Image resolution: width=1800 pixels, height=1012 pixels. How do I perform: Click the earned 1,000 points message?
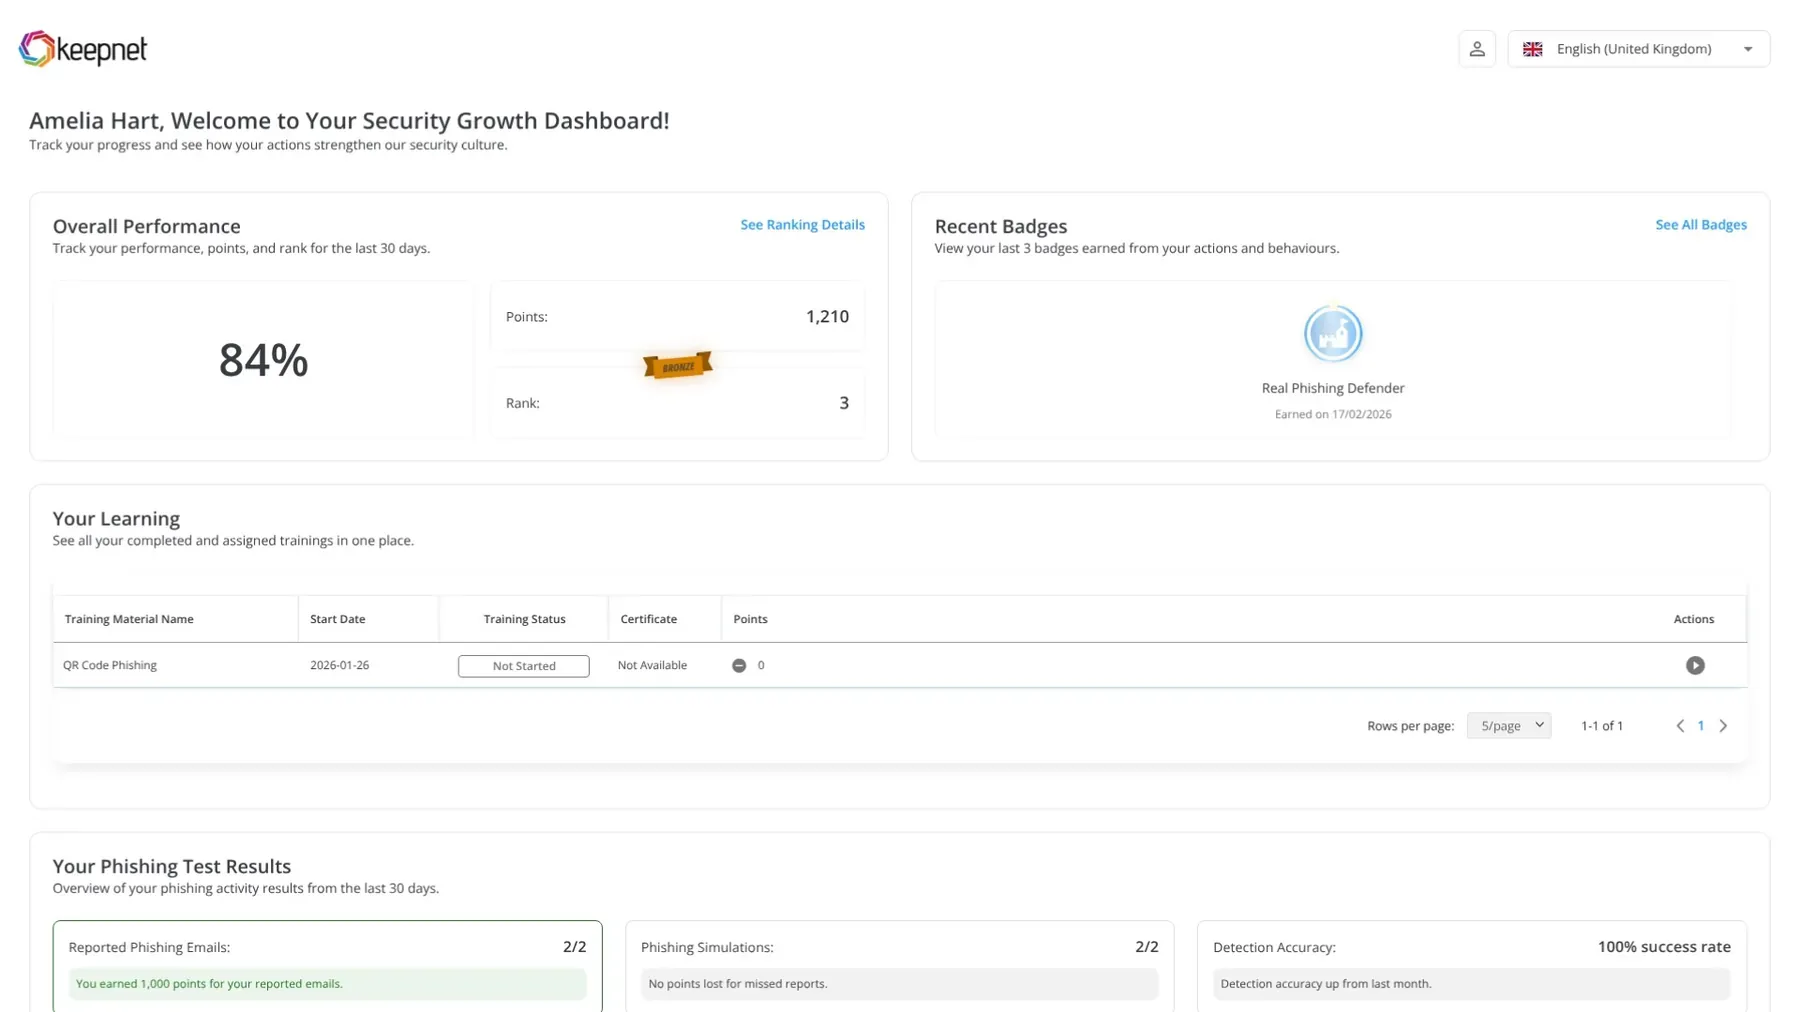[x=327, y=984]
